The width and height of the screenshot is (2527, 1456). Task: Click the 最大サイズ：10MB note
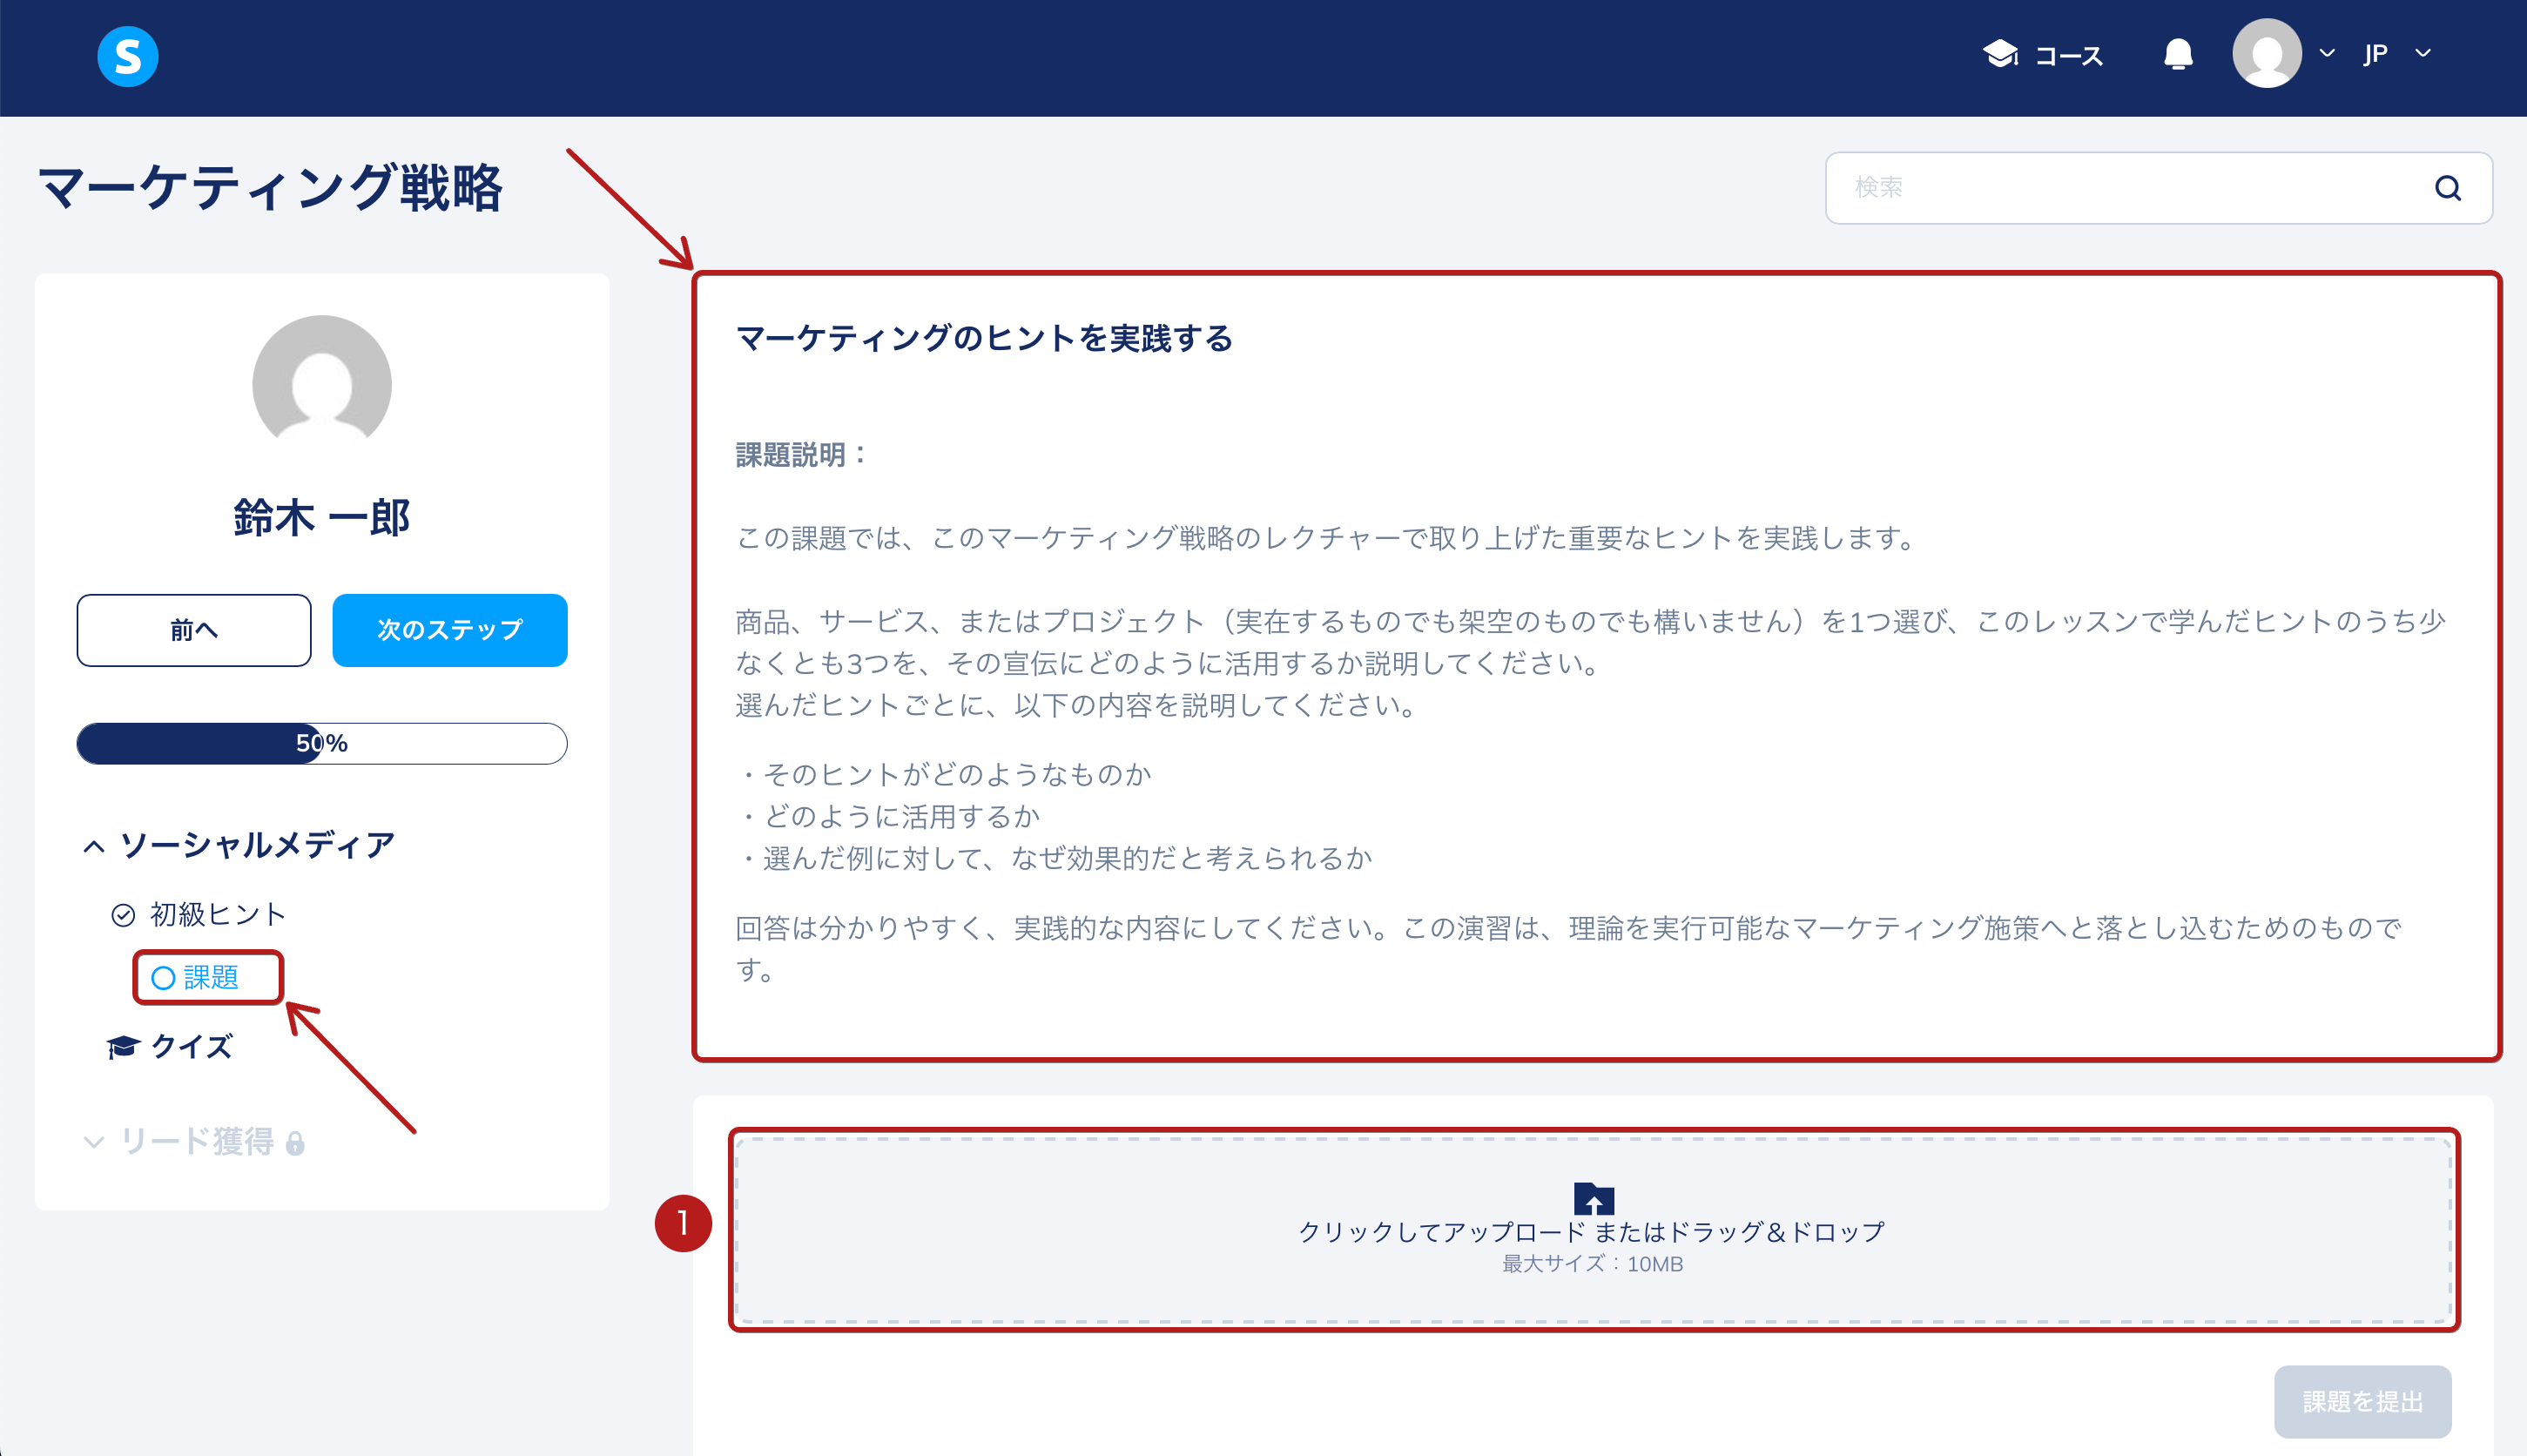click(1592, 1264)
